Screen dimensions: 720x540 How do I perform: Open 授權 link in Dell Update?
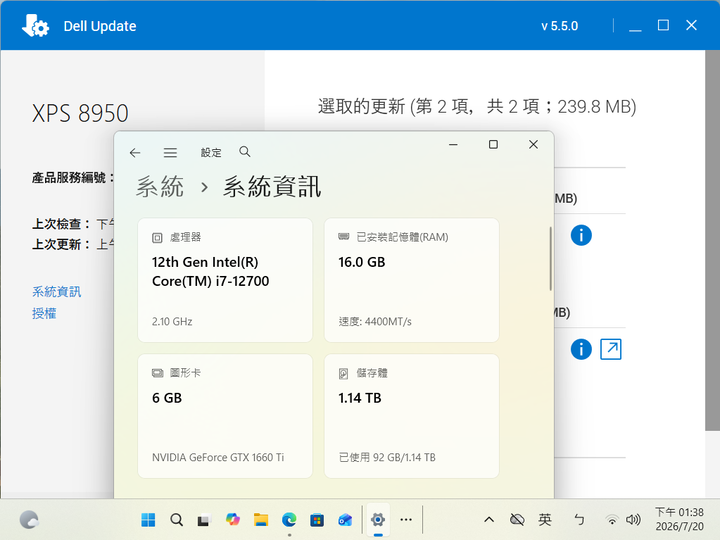point(44,314)
